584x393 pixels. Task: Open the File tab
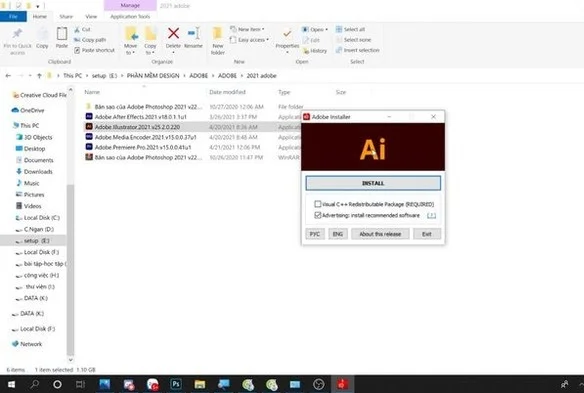tap(13, 16)
